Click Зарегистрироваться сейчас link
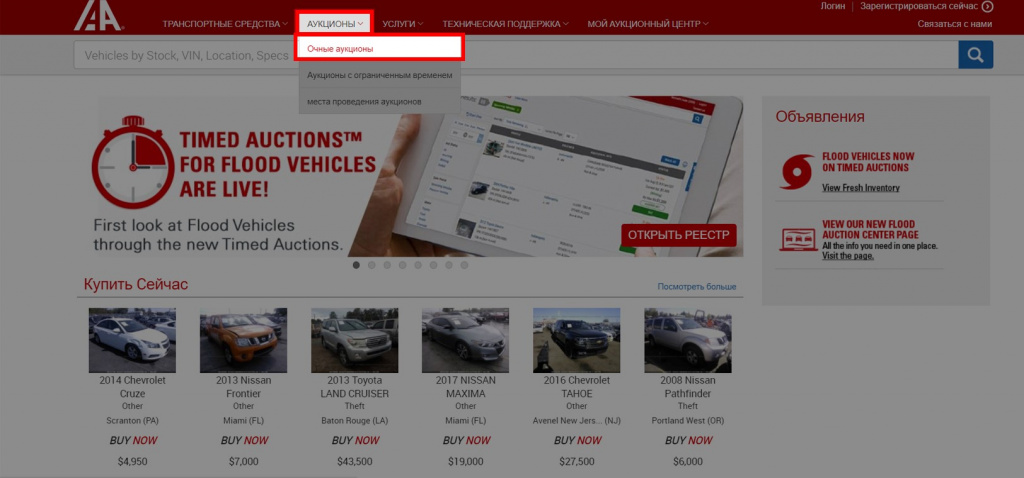1024x478 pixels. click(919, 6)
